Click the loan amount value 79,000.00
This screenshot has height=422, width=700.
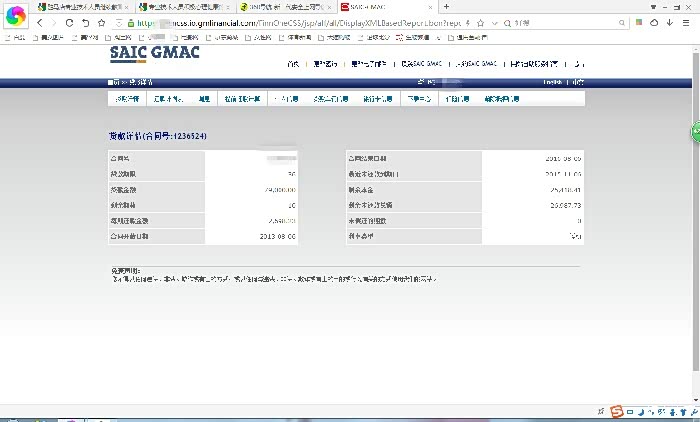point(280,190)
